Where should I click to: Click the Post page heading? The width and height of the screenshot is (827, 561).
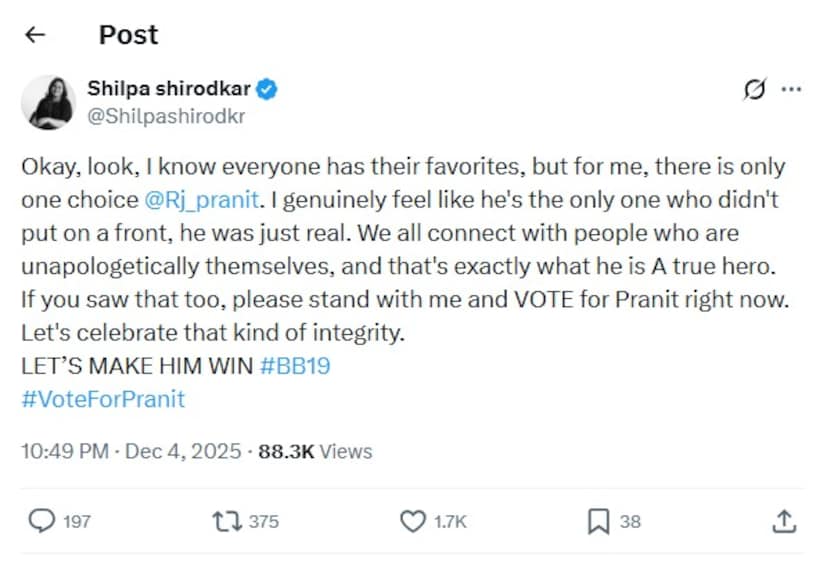pyautogui.click(x=128, y=35)
